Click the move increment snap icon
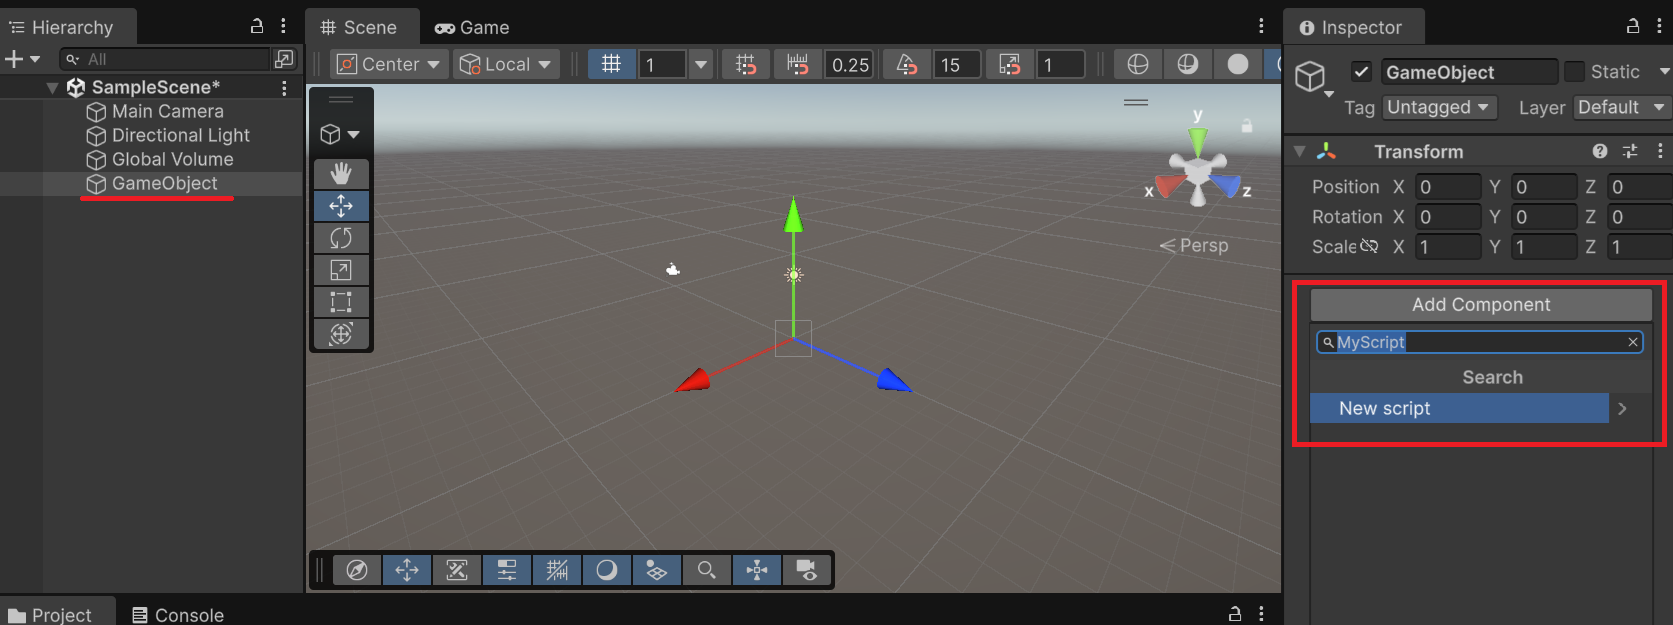Screen dimensions: 1673x625 point(797,65)
